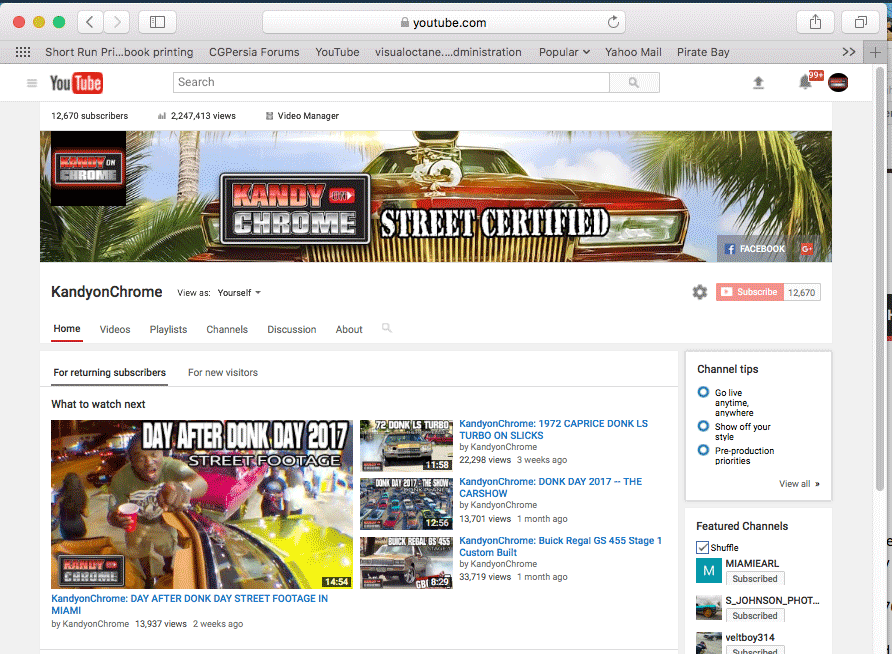Open S_JOHNSON_PHOT channel thumbnail

pyautogui.click(x=709, y=607)
